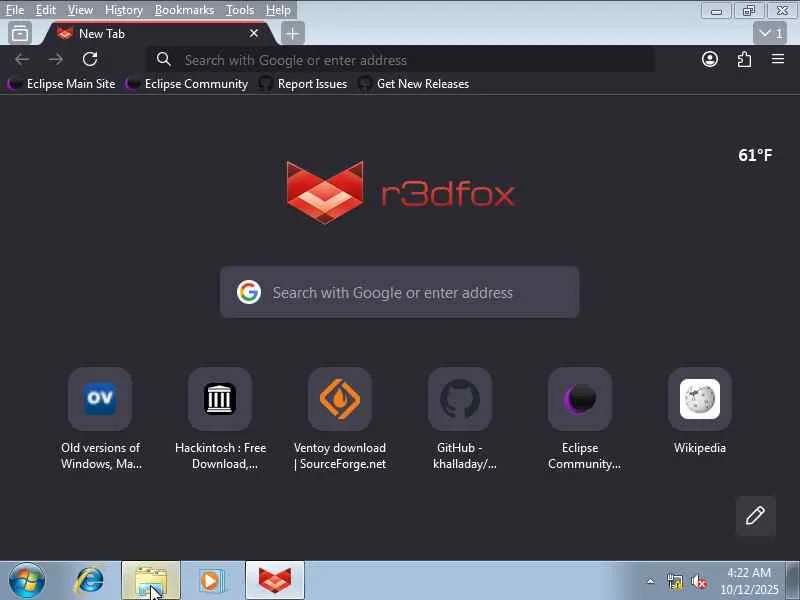Open the hamburger application menu
Viewport: 800px width, 600px height.
pyautogui.click(x=778, y=60)
